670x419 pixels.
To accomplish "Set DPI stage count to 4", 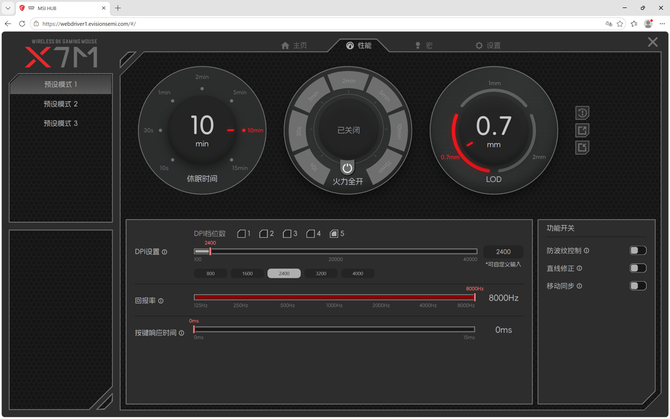I will click(313, 234).
